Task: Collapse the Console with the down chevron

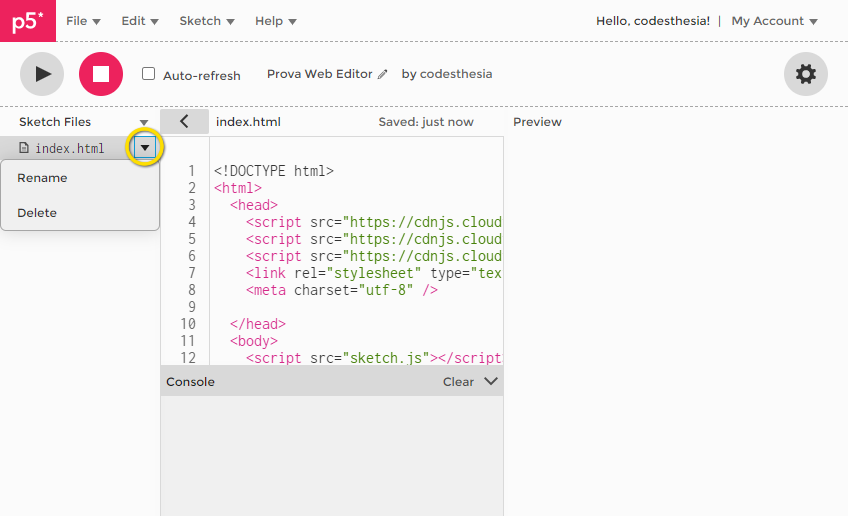Action: (491, 381)
